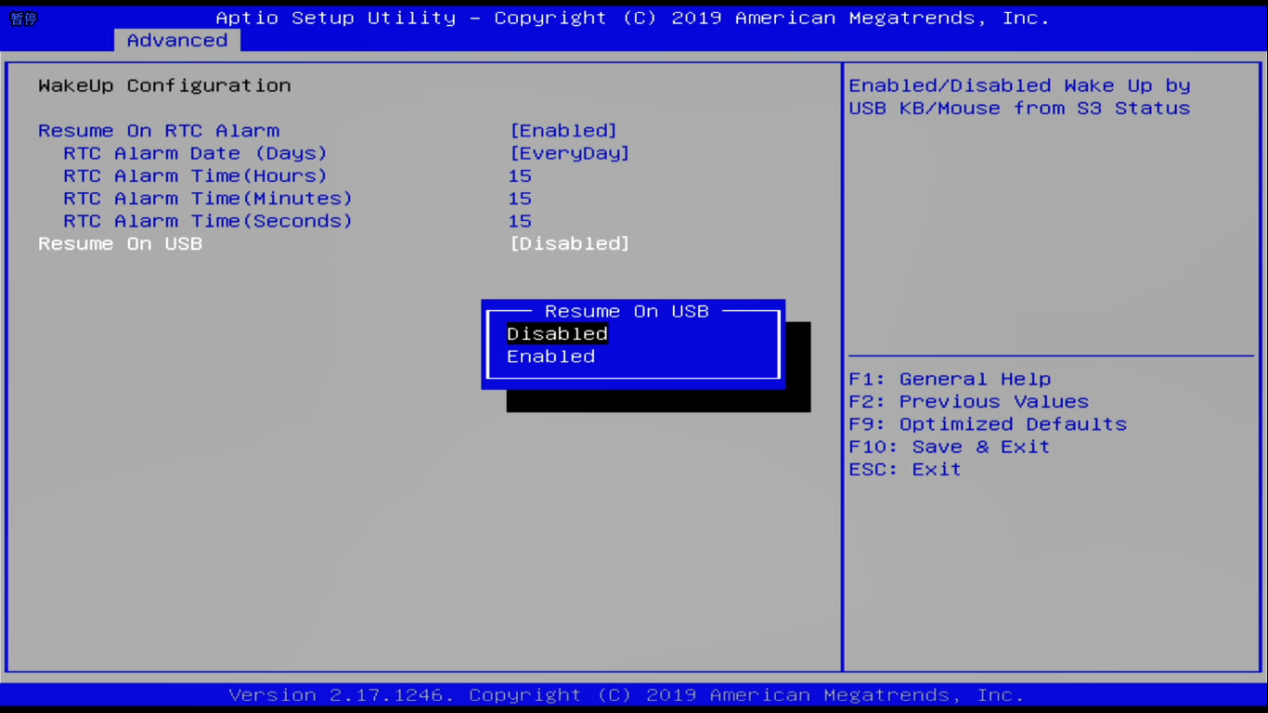Click F10: Save & Exit hint
This screenshot has width=1268, height=713.
point(949,447)
